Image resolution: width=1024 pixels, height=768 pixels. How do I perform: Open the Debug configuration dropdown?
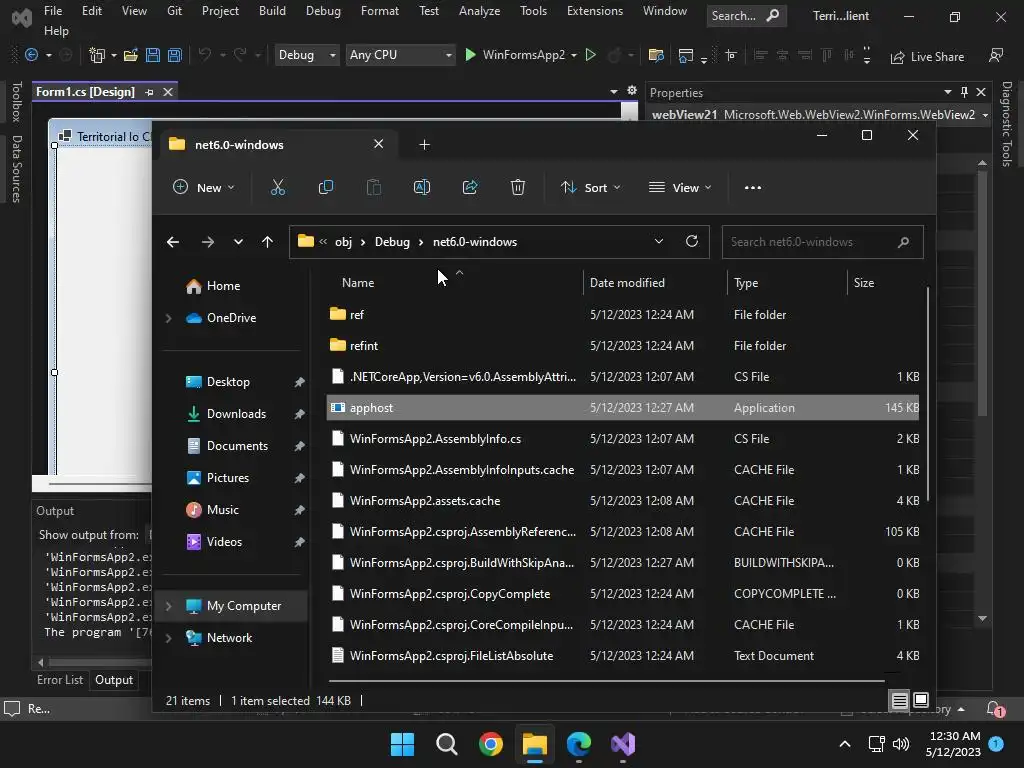point(306,55)
